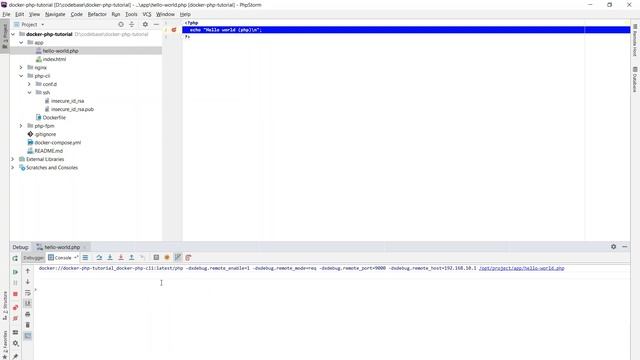
Task: Select hello-world.php debug session tab
Action: [x=62, y=247]
